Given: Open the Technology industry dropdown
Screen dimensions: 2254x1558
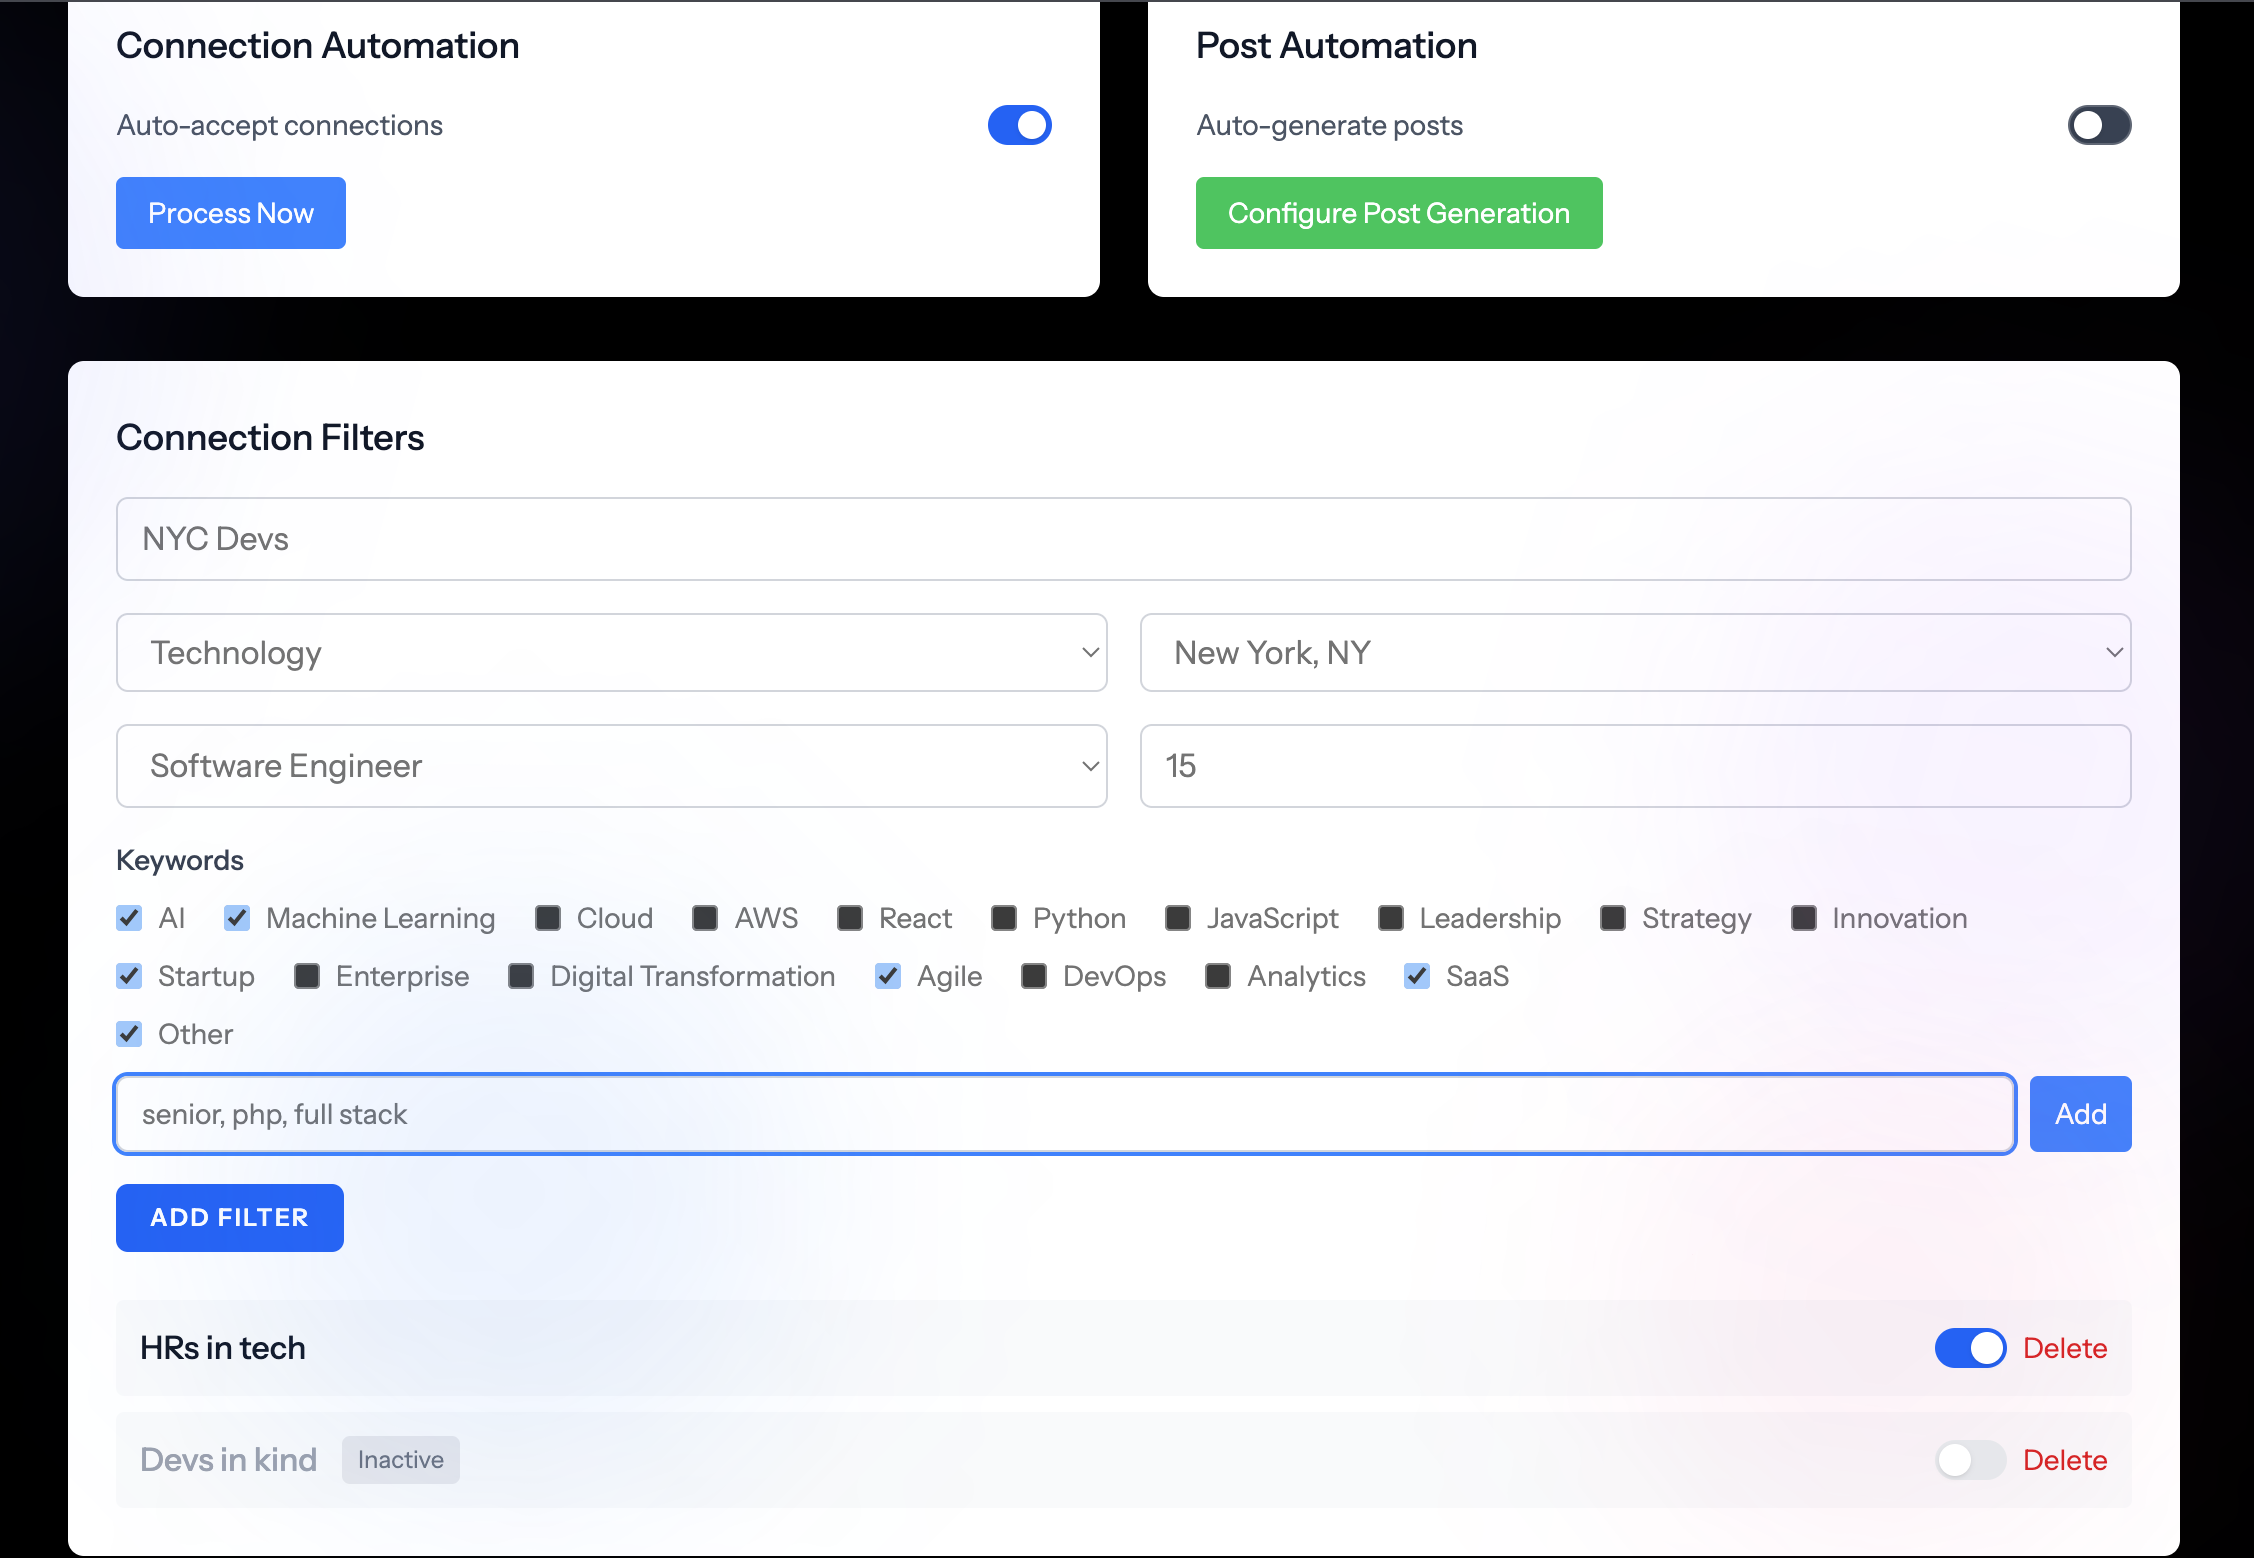Looking at the screenshot, I should 611,653.
